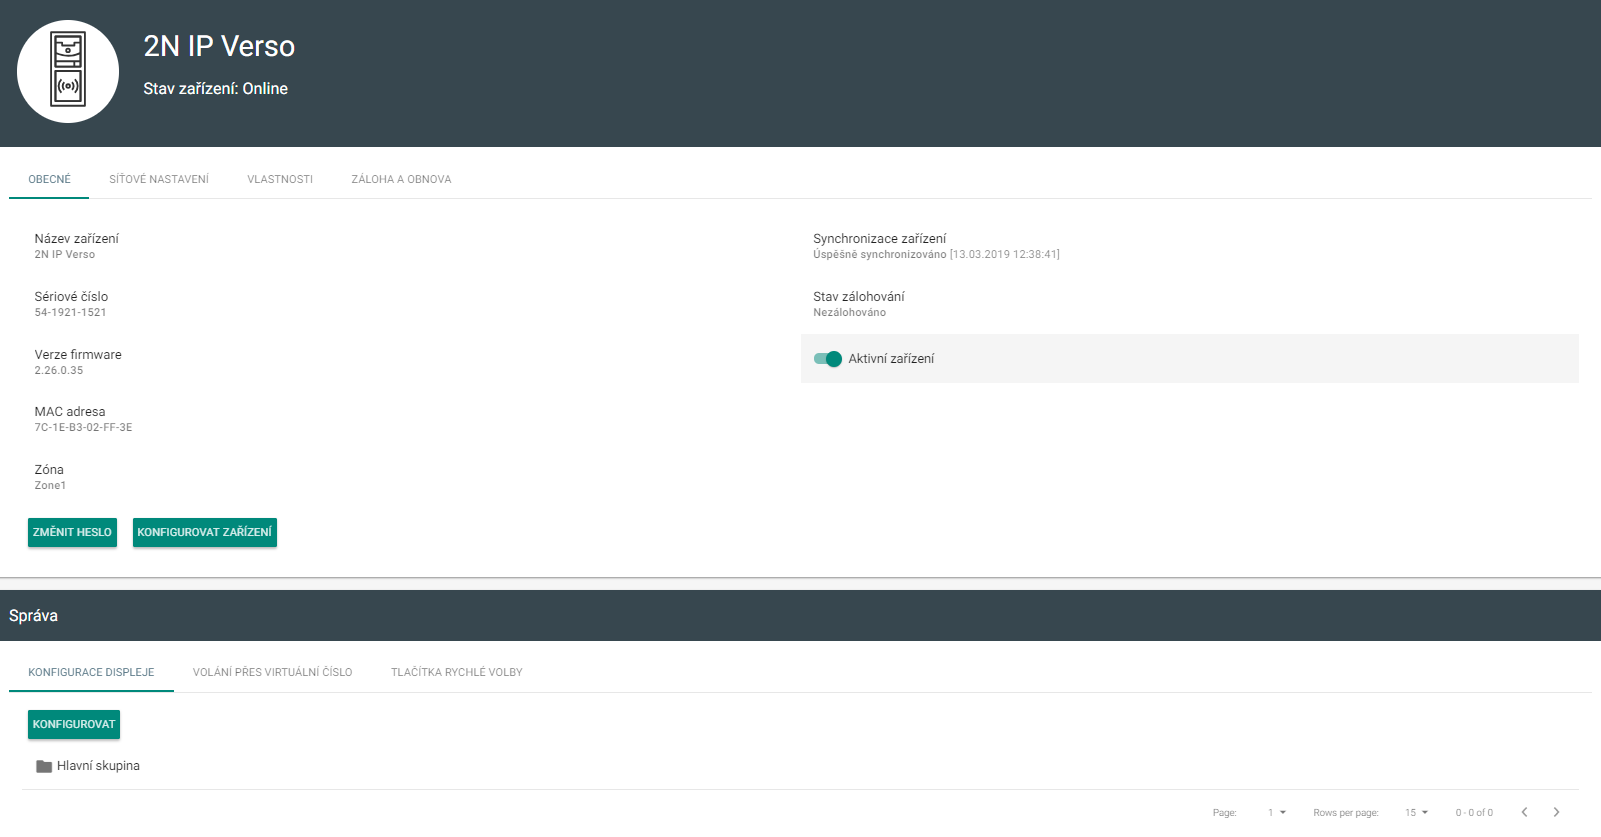The width and height of the screenshot is (1601, 837).
Task: Switch to the Obecné tab
Action: 49,179
